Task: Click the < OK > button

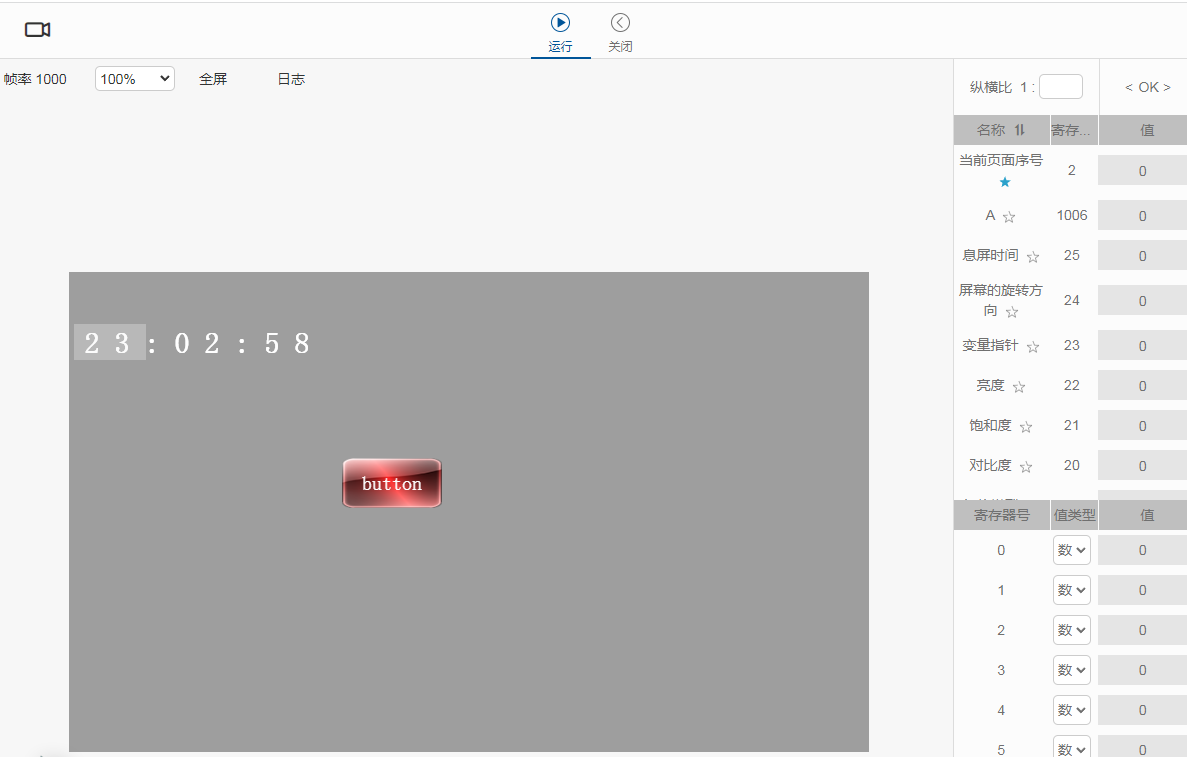Action: tap(1147, 87)
